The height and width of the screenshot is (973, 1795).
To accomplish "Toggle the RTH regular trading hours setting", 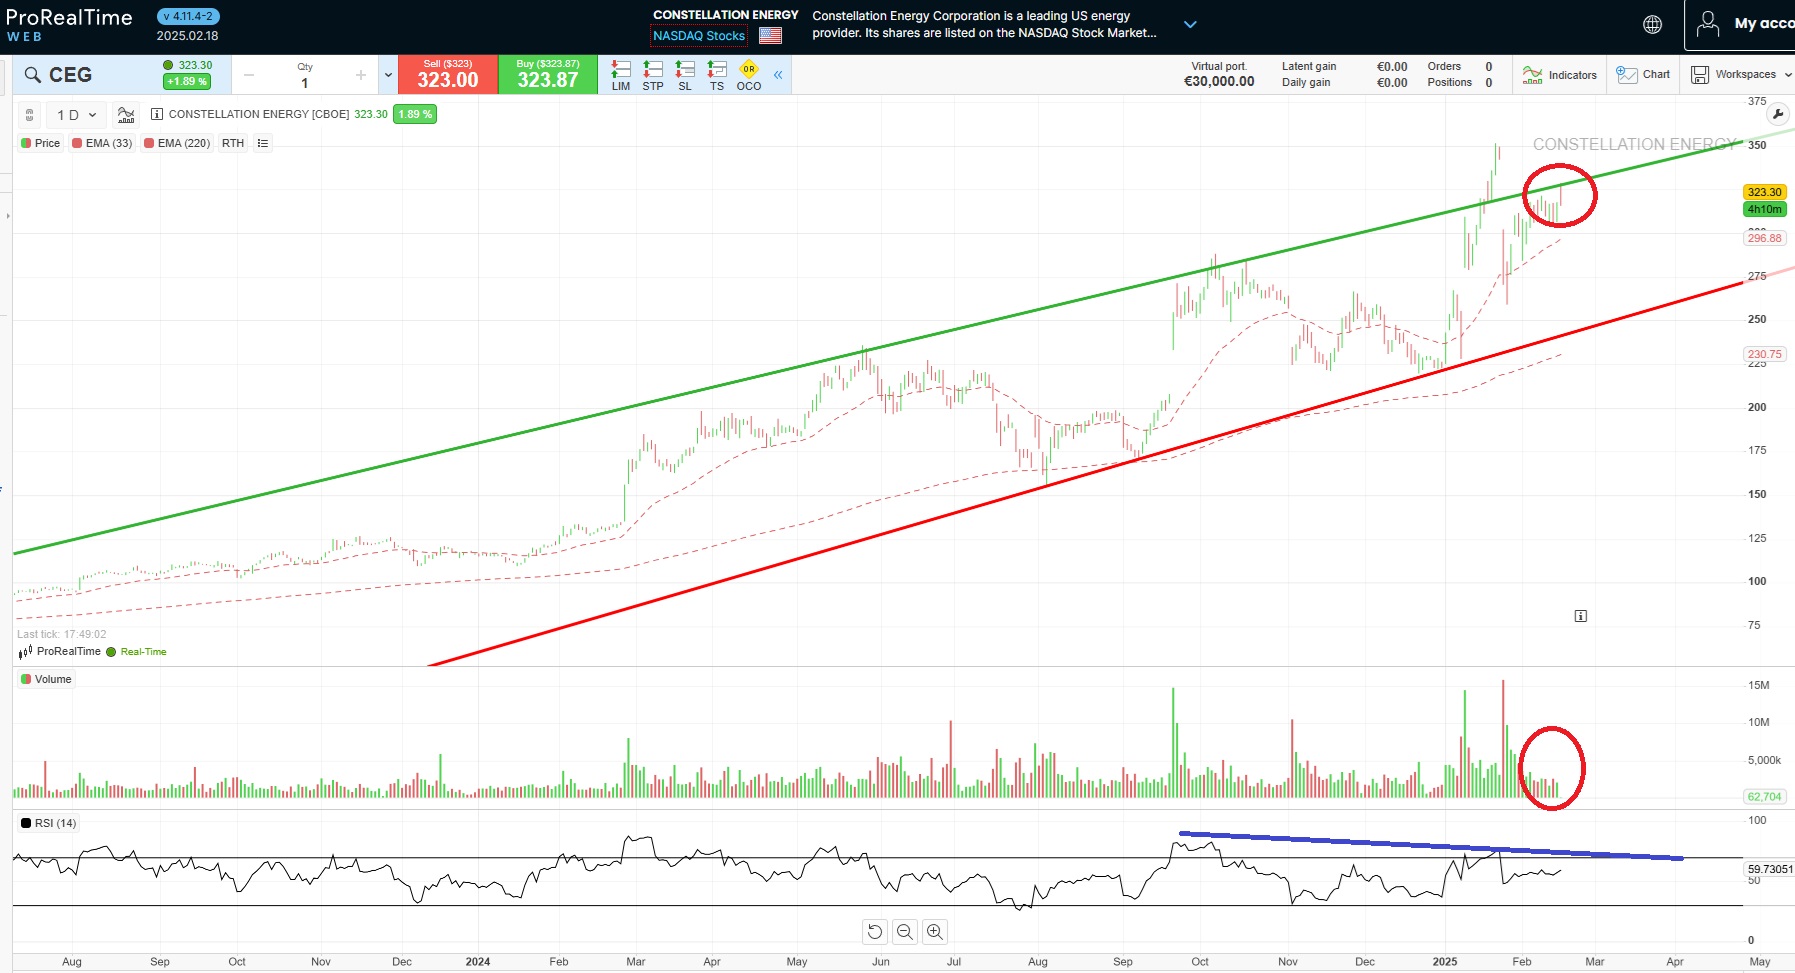I will point(232,143).
